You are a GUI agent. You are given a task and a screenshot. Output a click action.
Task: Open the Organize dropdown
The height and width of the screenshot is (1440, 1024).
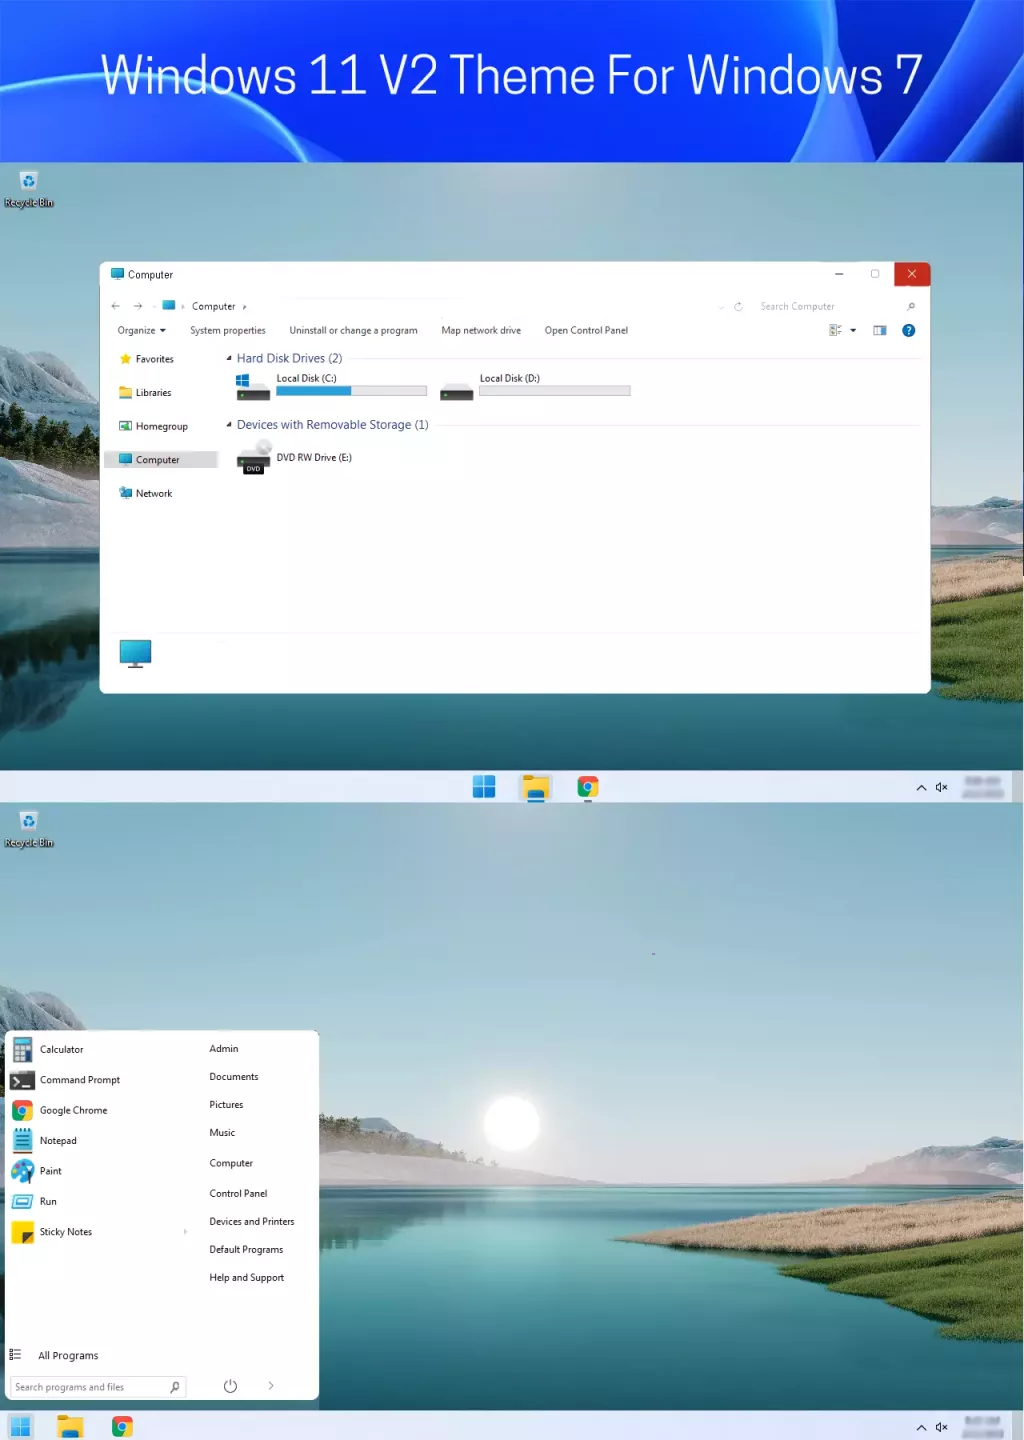tap(141, 331)
